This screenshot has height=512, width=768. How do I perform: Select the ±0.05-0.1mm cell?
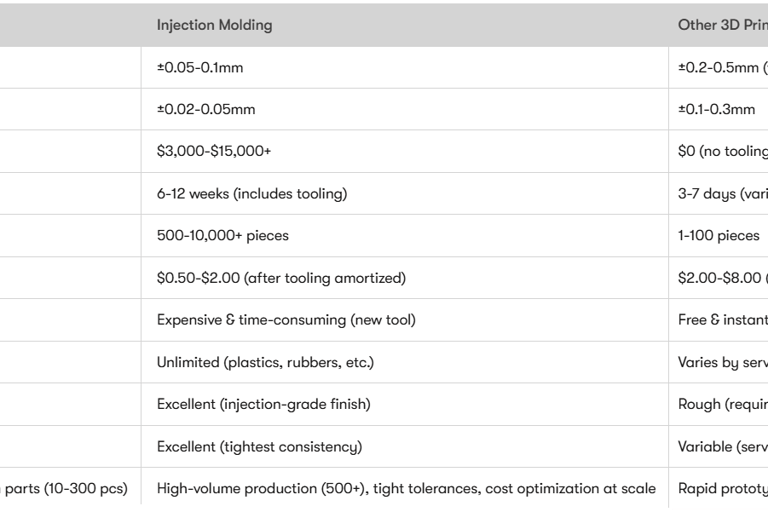click(x=200, y=68)
